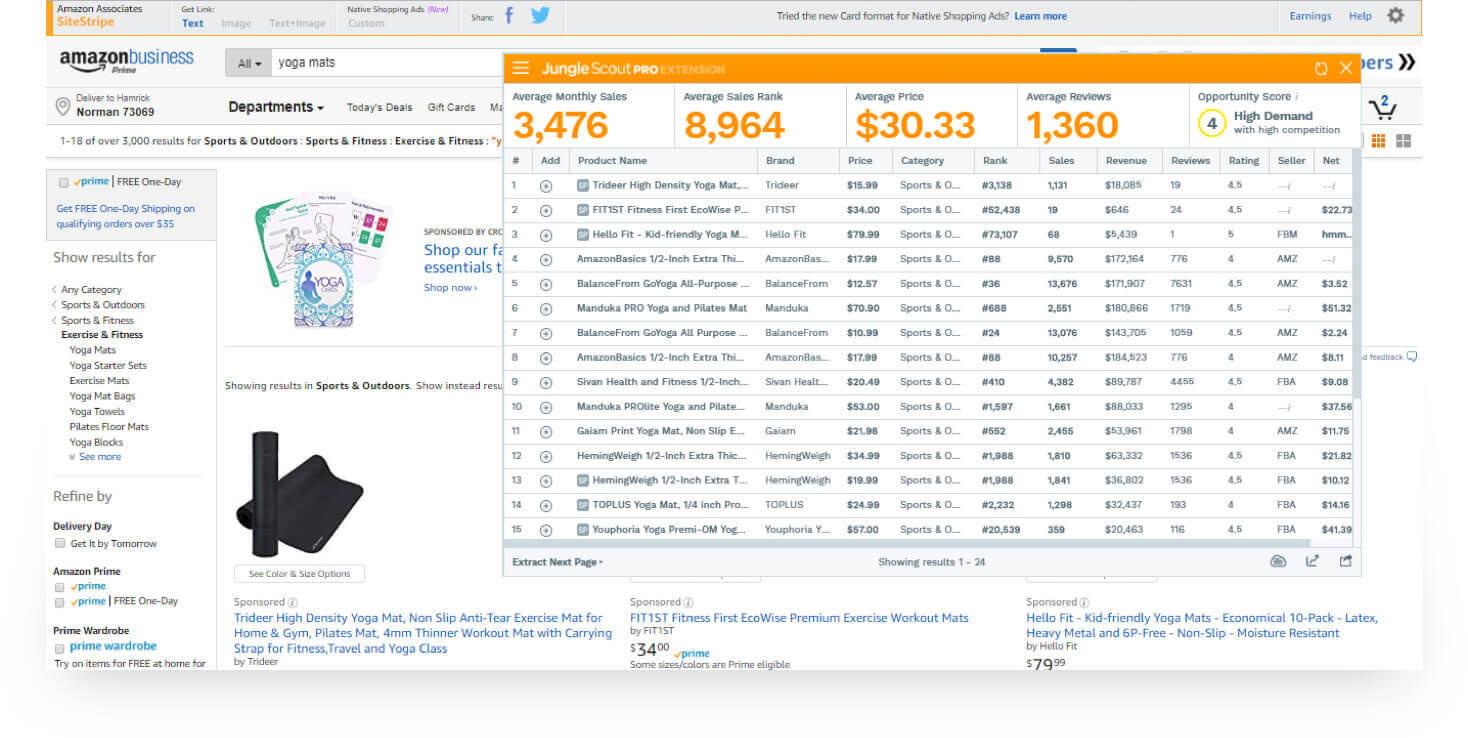Click plus icon in row 5, BalanceFrom $12.57

point(546,284)
